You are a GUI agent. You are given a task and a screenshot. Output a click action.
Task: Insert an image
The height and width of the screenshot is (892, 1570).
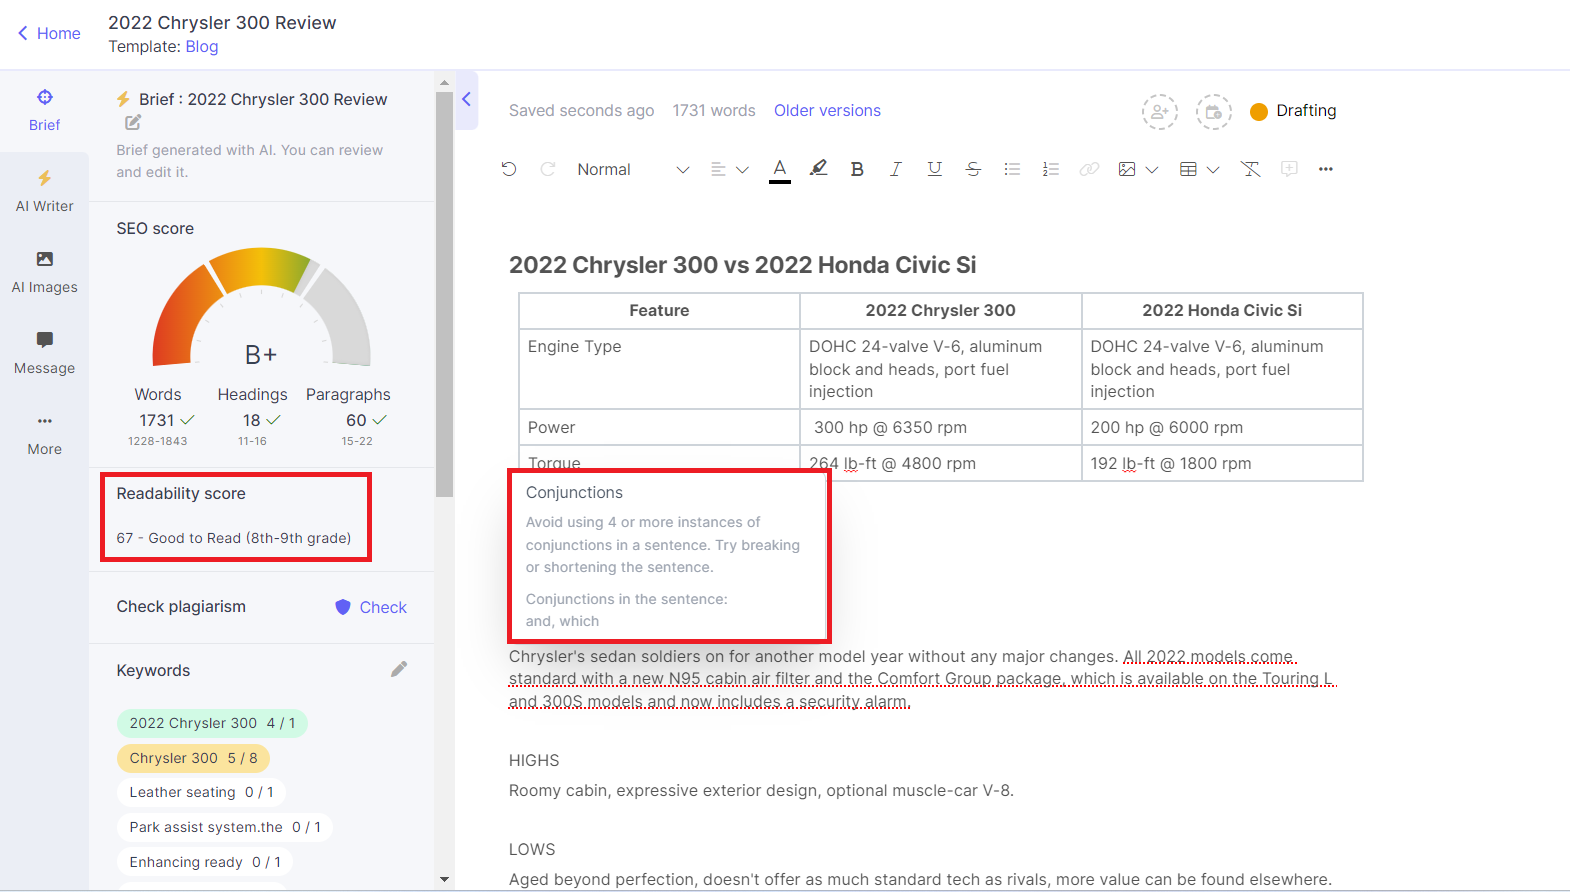tap(1127, 169)
